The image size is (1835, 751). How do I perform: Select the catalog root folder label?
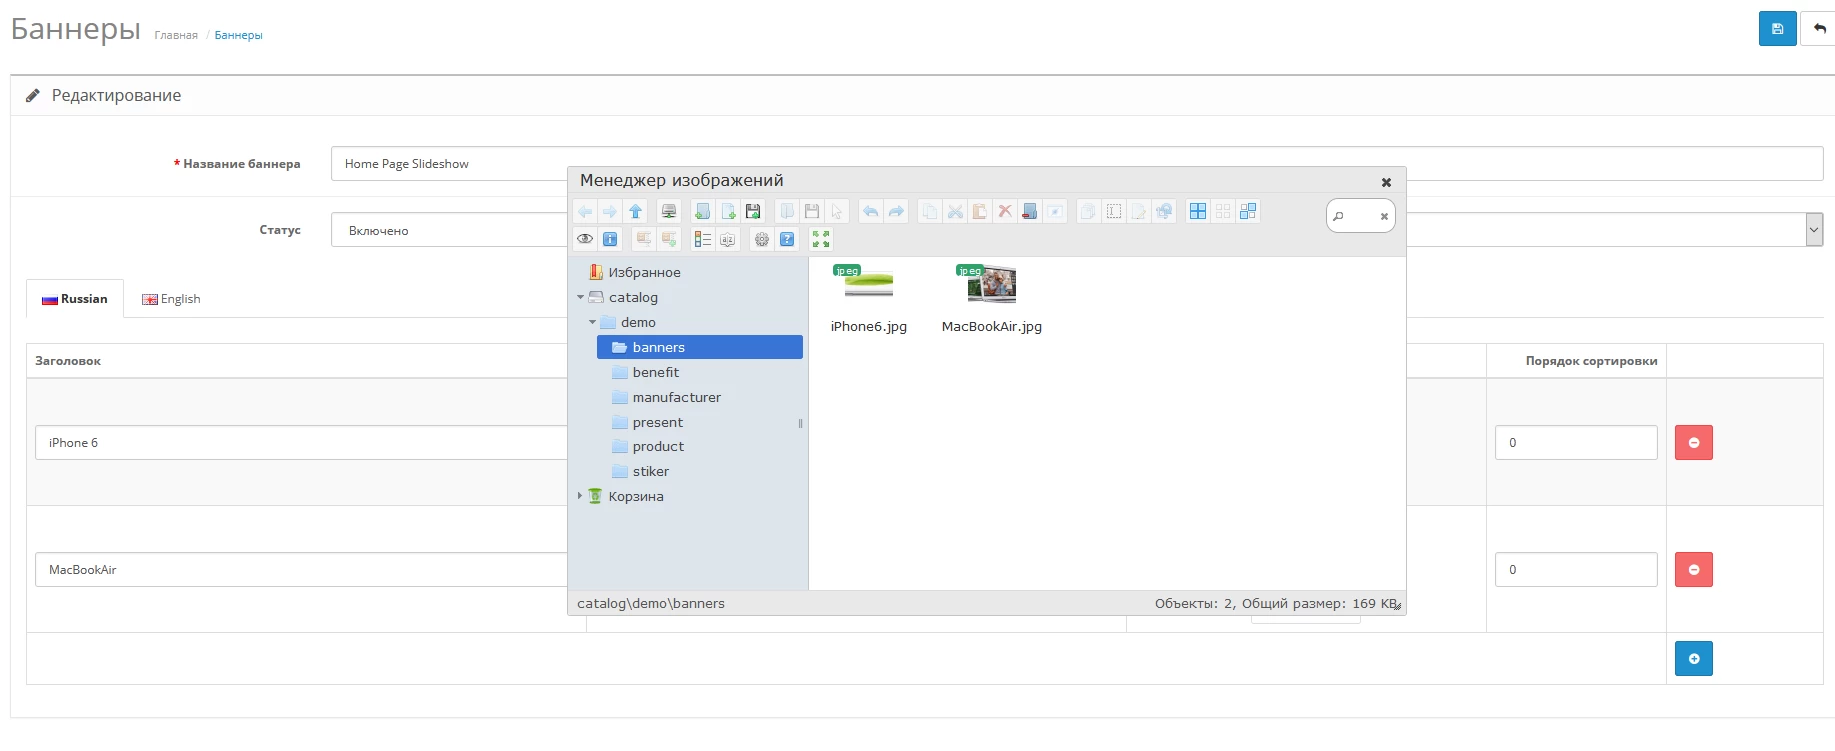[x=633, y=297]
